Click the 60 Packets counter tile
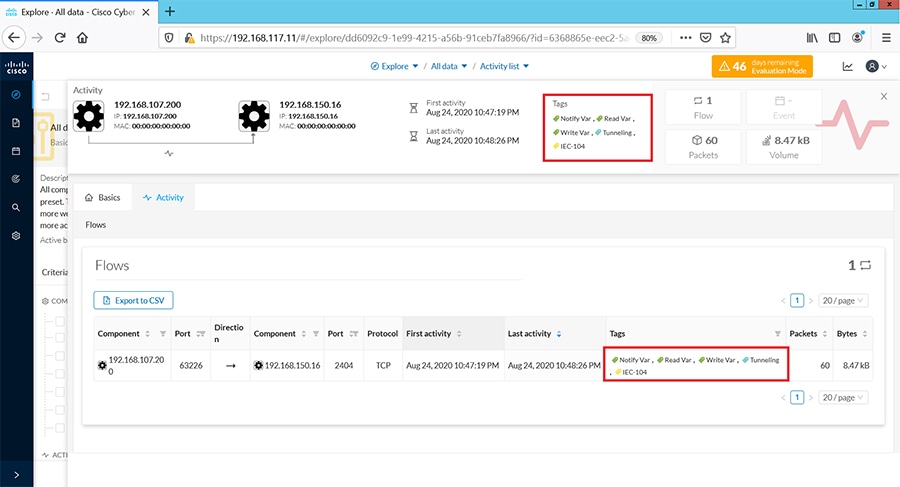900x487 pixels. tap(703, 147)
